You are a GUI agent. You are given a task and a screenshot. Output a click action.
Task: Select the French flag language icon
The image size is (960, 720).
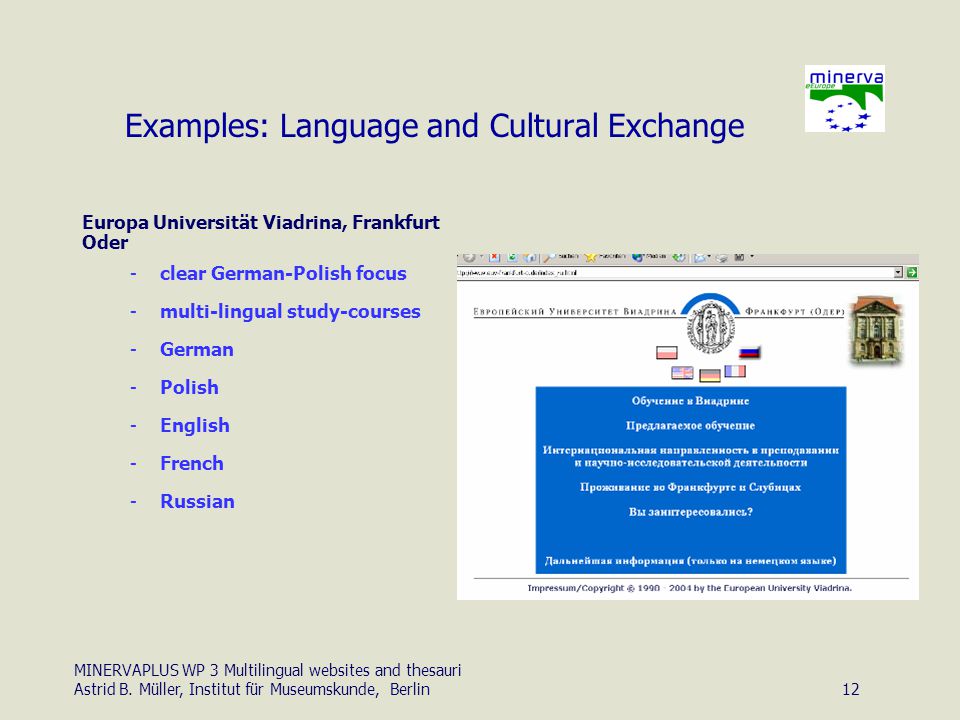(735, 370)
